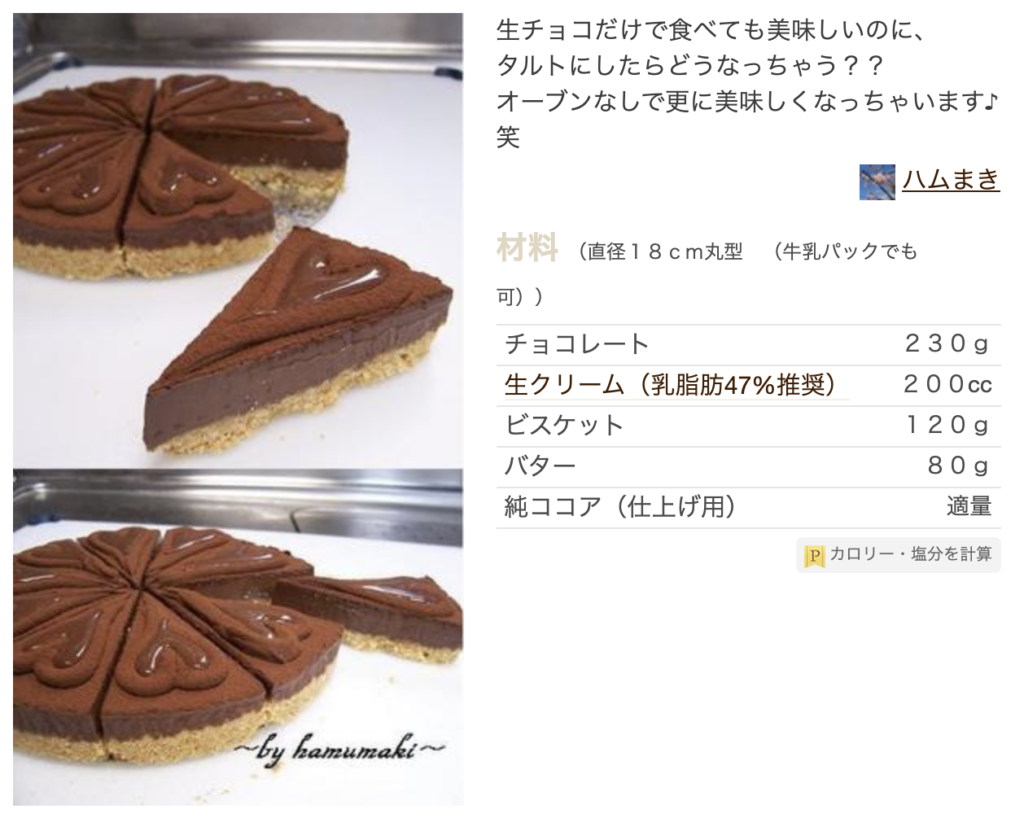Click カロリー・塩分を計算 button
This screenshot has height=822, width=1024.
pos(898,555)
